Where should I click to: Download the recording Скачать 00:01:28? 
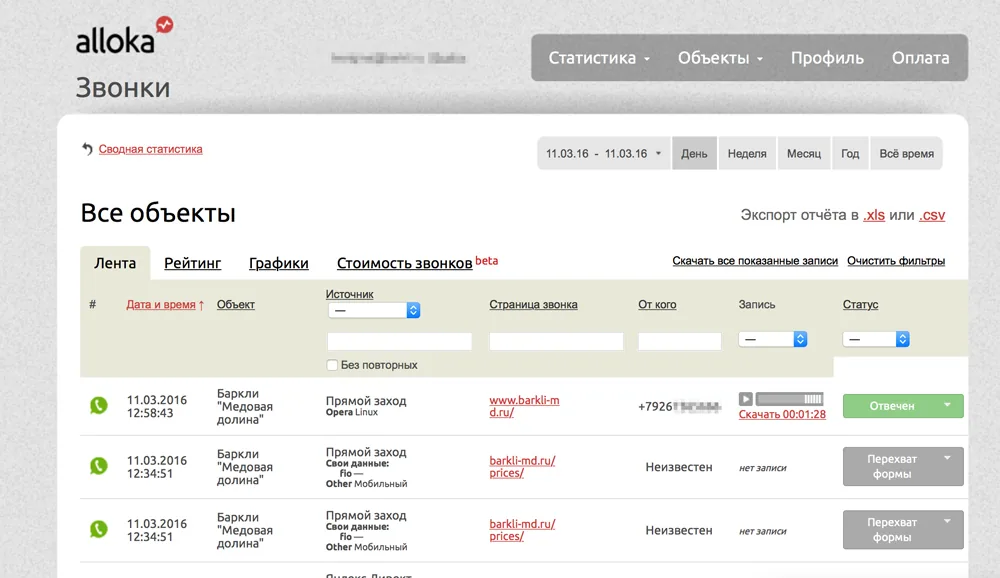(x=782, y=414)
